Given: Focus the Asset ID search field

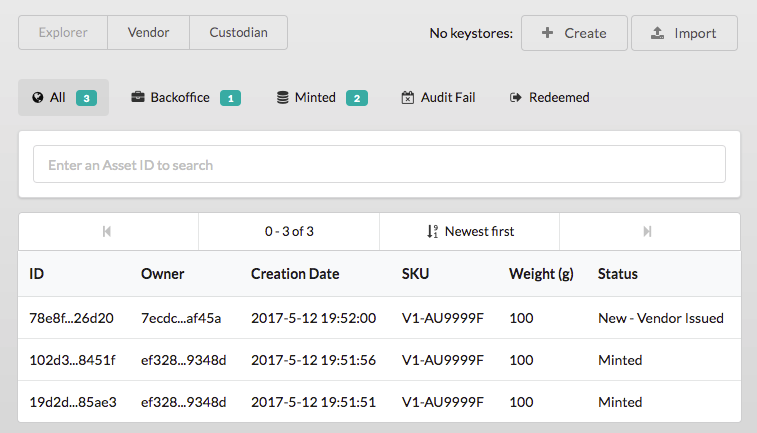Looking at the screenshot, I should (x=379, y=165).
